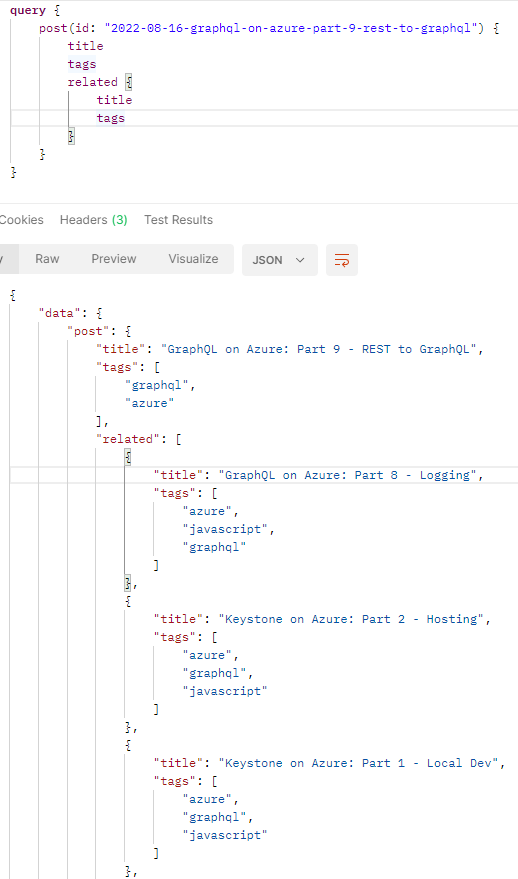
Task: Click the wrap lines icon button
Action: click(x=341, y=260)
